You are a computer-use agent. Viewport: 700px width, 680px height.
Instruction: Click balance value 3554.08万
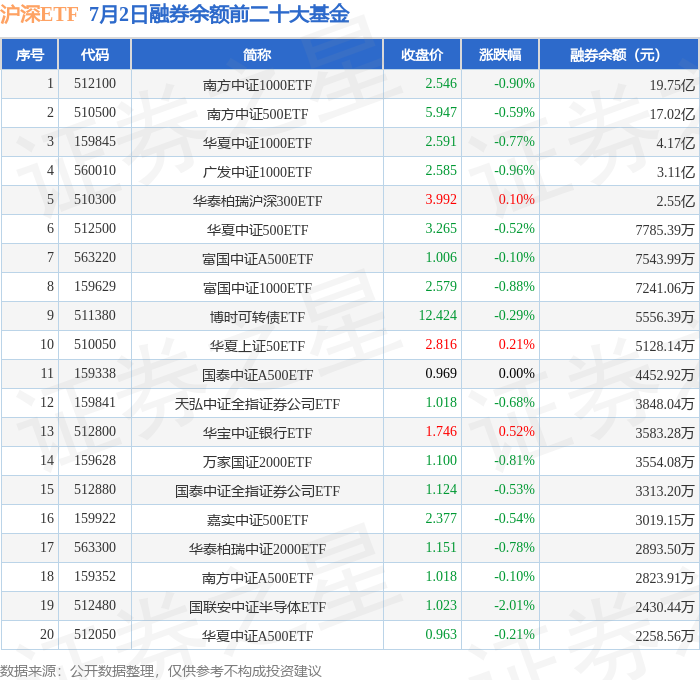tap(665, 462)
